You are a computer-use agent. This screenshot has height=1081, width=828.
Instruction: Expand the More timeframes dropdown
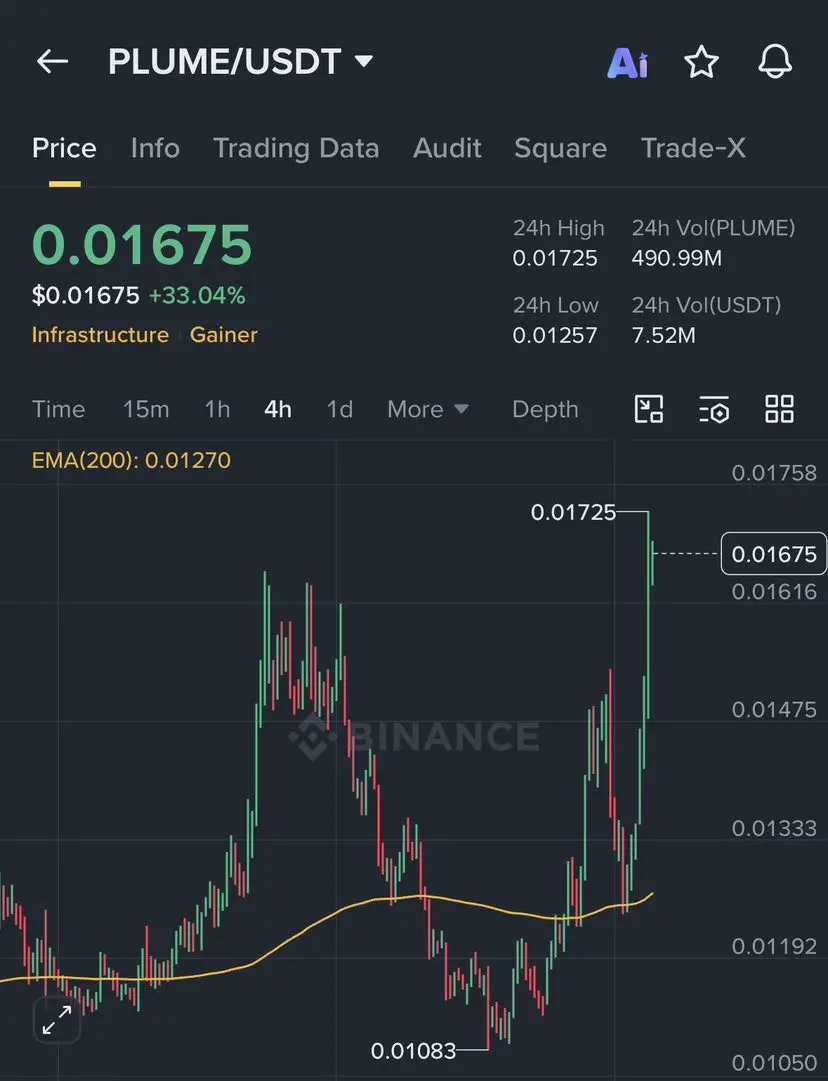(x=427, y=409)
